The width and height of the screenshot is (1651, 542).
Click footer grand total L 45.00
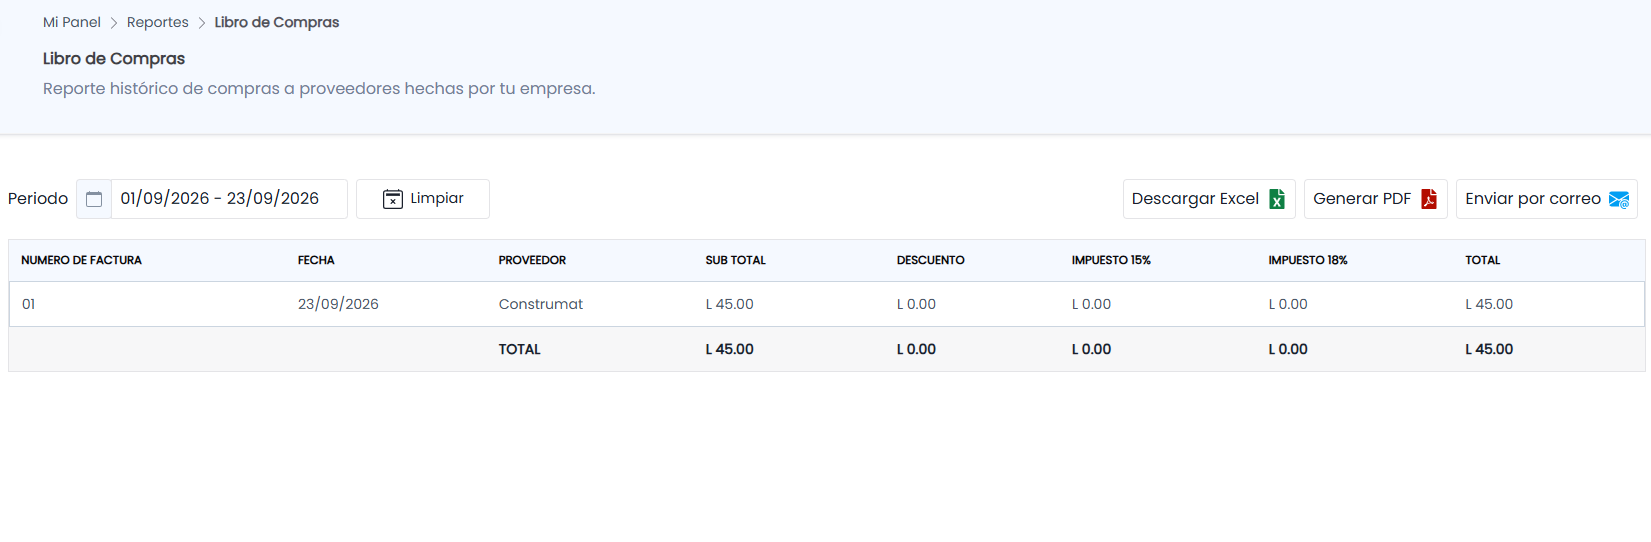pos(1489,349)
